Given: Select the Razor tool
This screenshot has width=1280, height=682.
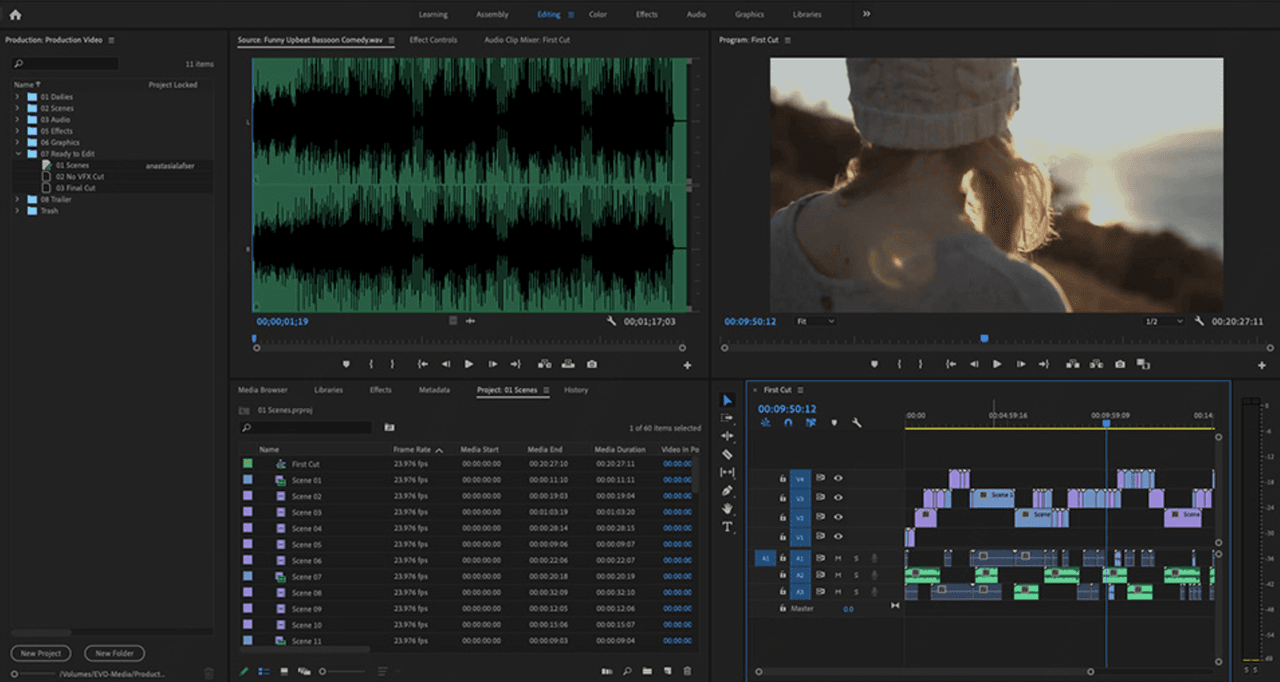Looking at the screenshot, I should coord(727,454).
